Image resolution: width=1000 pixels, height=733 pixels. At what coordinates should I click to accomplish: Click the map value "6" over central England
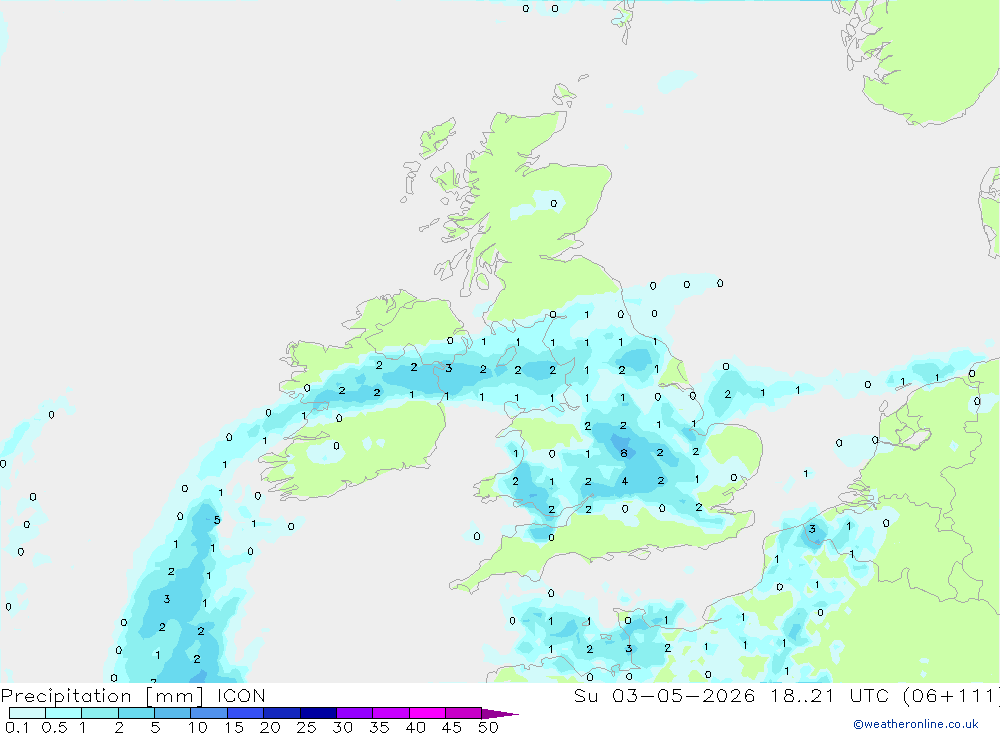point(624,454)
